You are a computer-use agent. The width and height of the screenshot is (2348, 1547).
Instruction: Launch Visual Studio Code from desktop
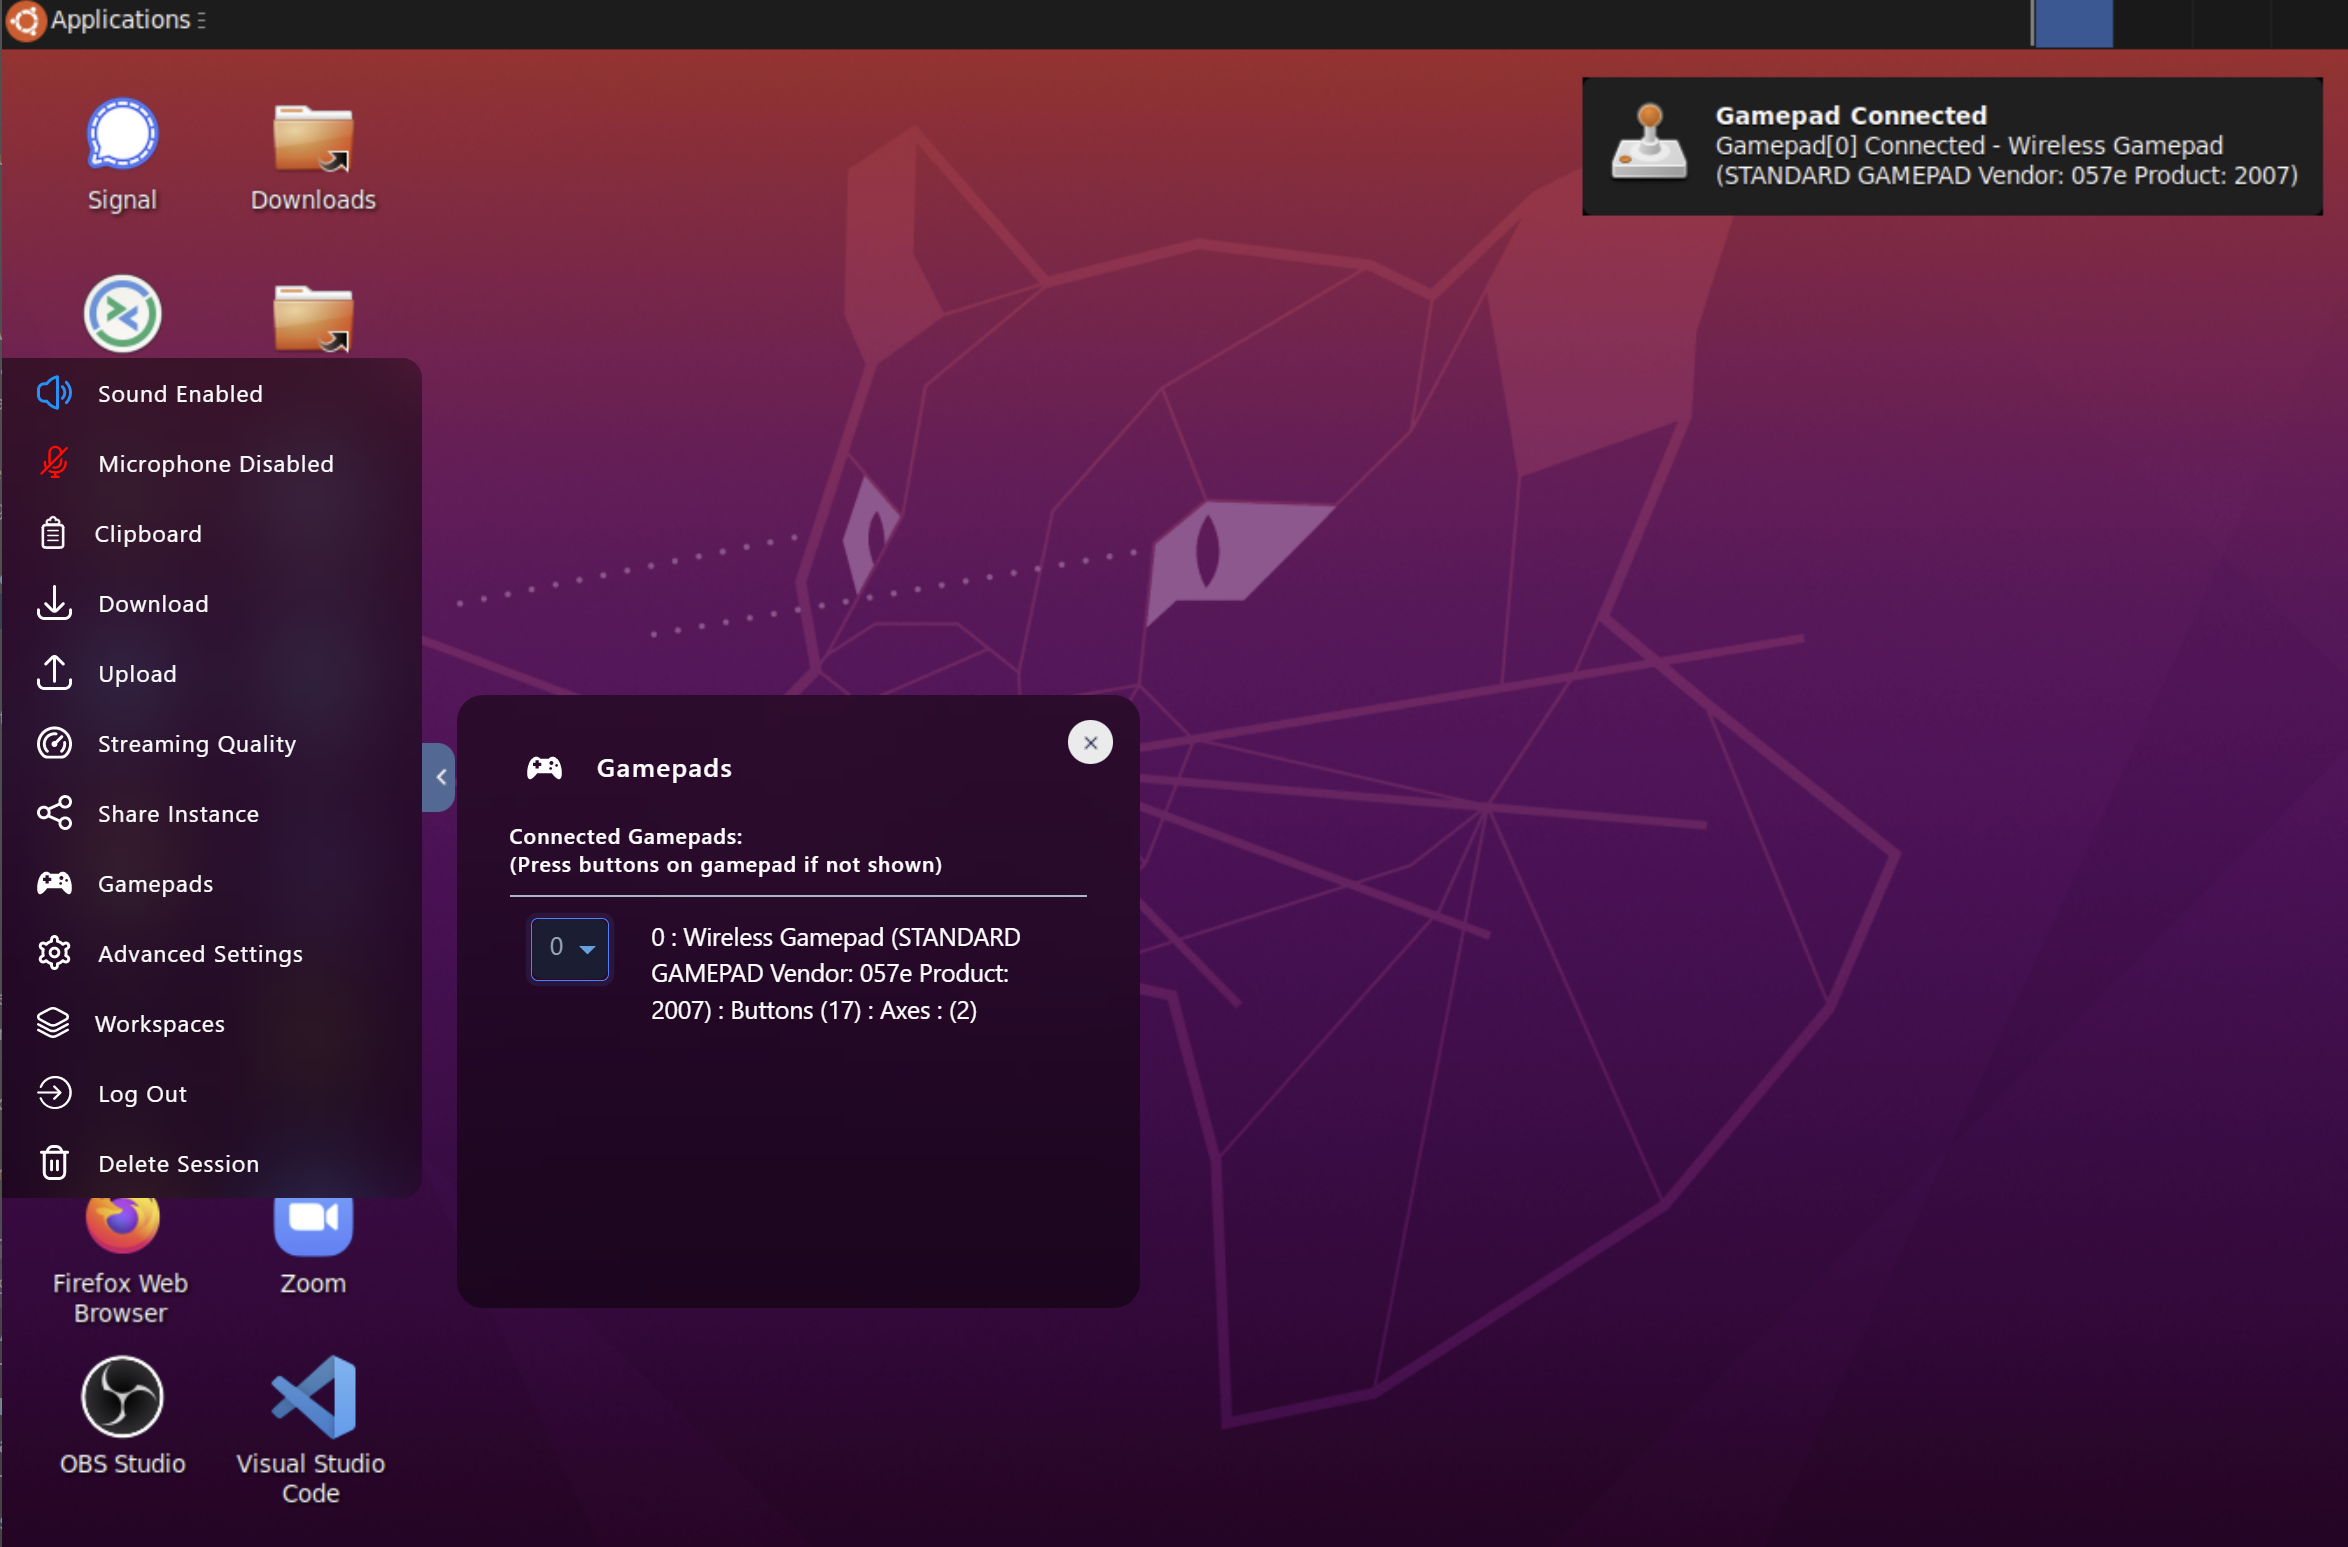pos(313,1399)
